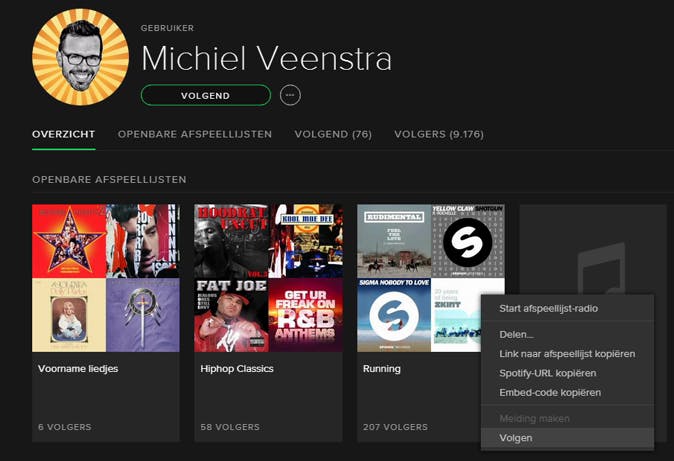Screen dimensions: 674x461
Task: Switch to the Overzicht tab
Action: tap(64, 134)
